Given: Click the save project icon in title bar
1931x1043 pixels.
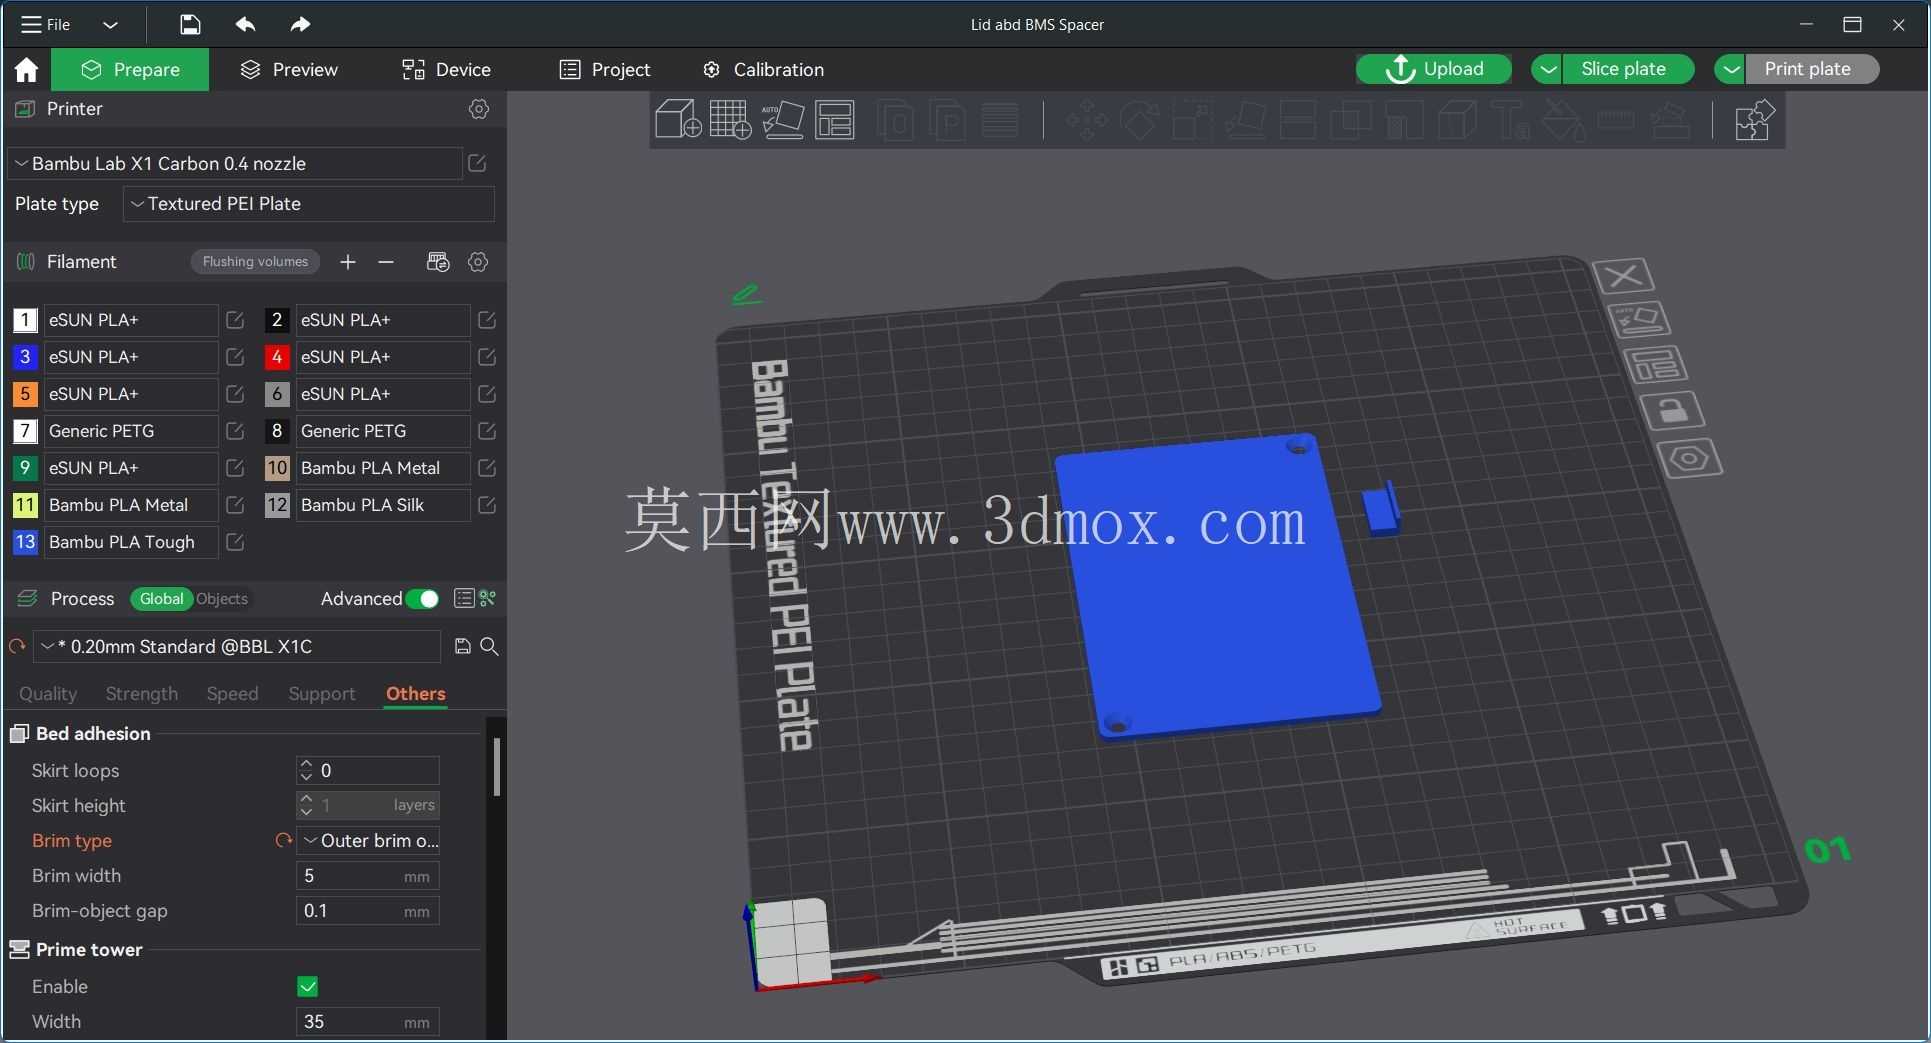Looking at the screenshot, I should tap(190, 24).
